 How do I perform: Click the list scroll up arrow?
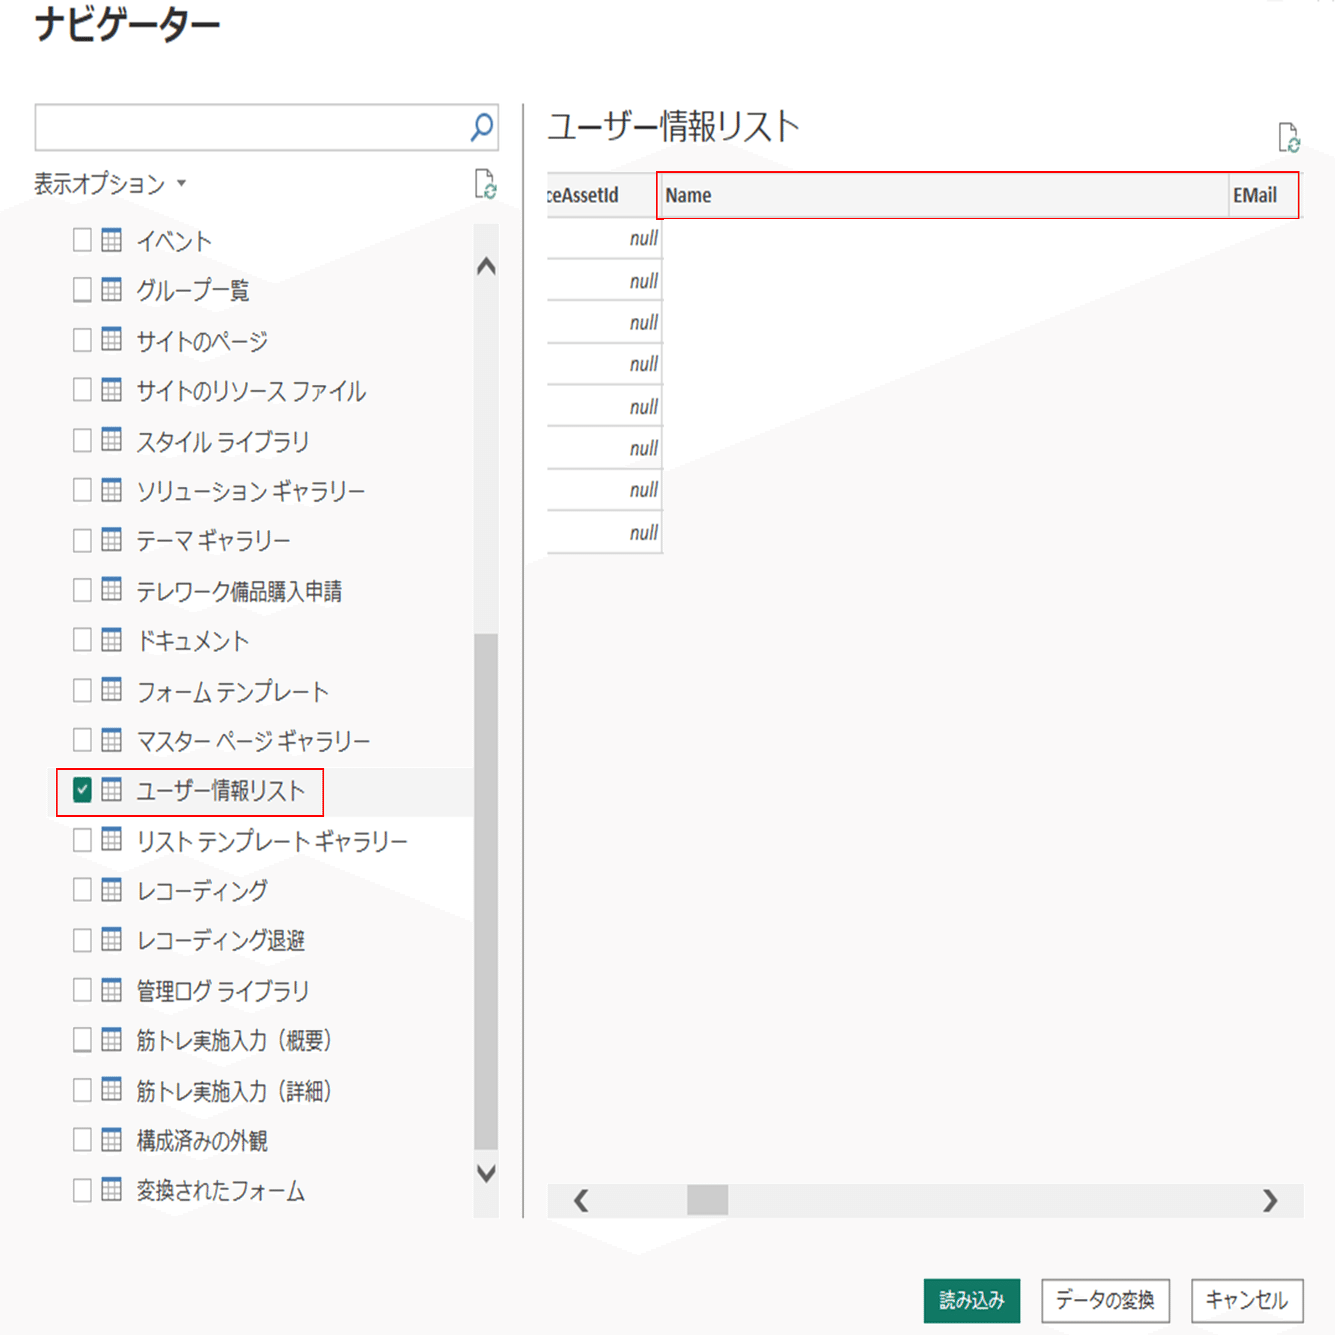[x=486, y=266]
